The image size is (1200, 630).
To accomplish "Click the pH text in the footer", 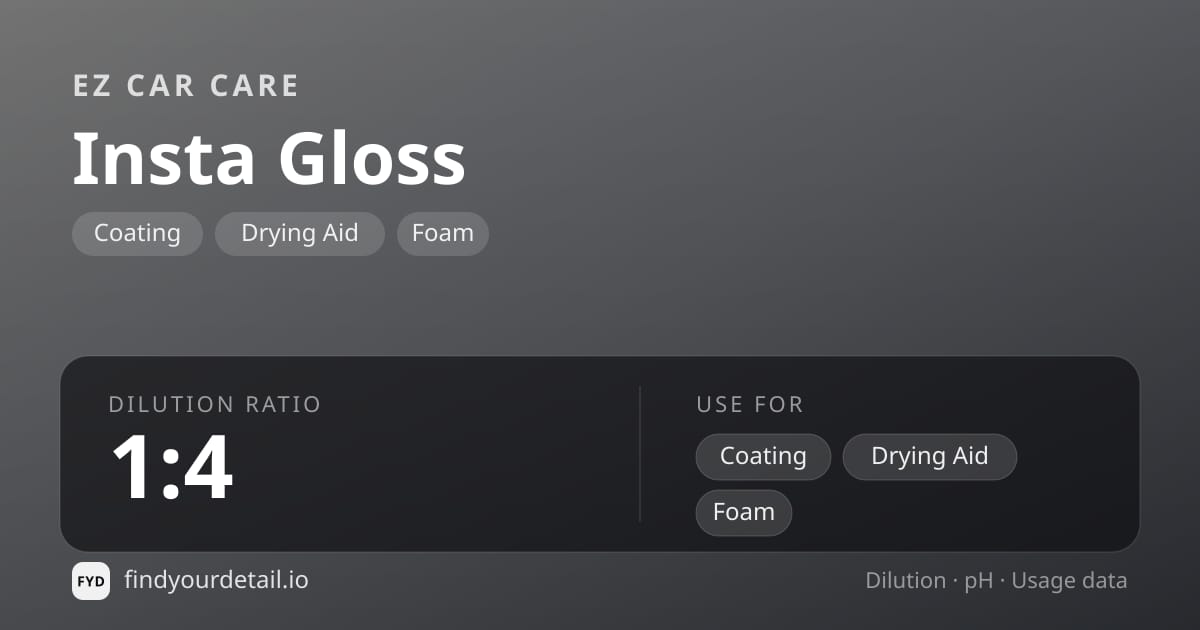I will (x=978, y=582).
